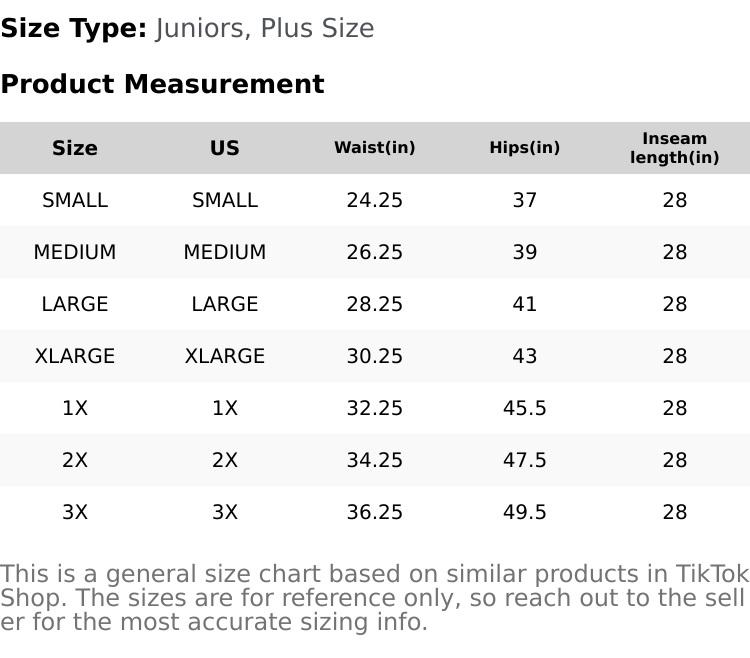750x658 pixels.
Task: Select the 45.5 hips value
Action: (525, 408)
